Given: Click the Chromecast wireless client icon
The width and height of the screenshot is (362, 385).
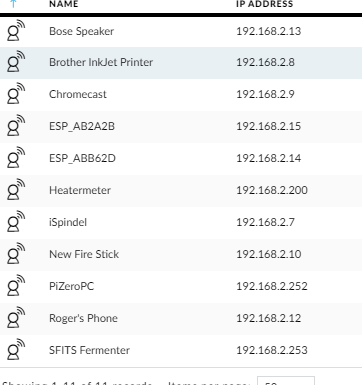Looking at the screenshot, I should pos(16,94).
